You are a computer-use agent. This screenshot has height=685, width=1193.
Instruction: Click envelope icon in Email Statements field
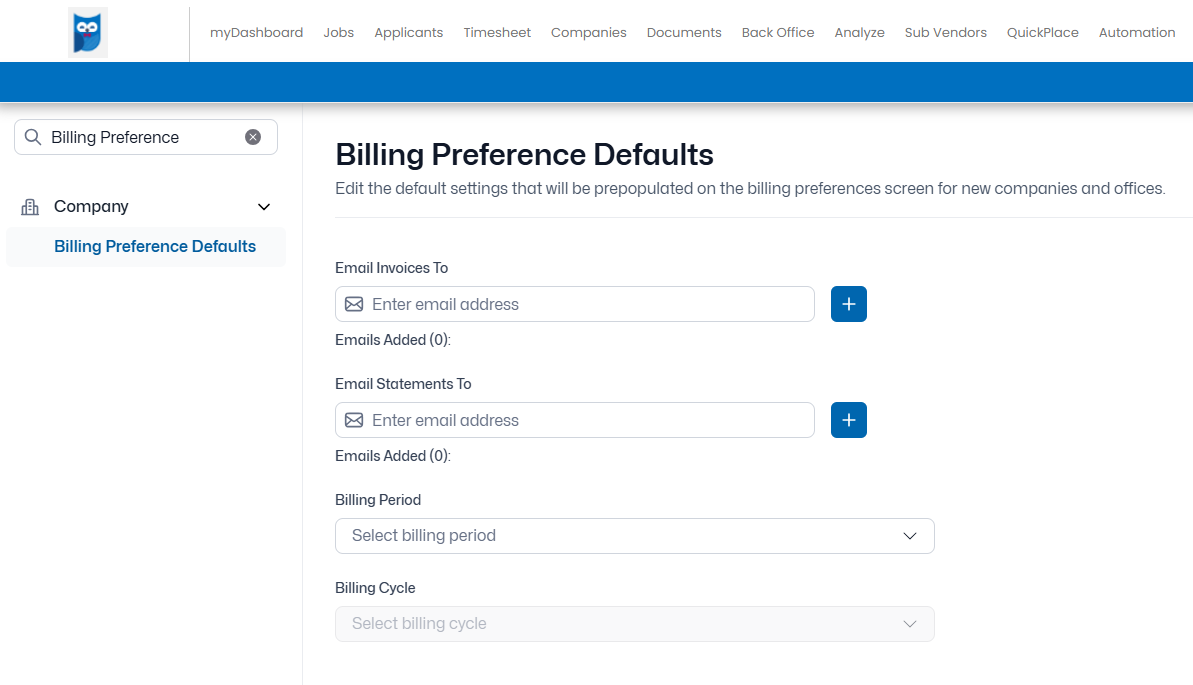click(x=354, y=420)
